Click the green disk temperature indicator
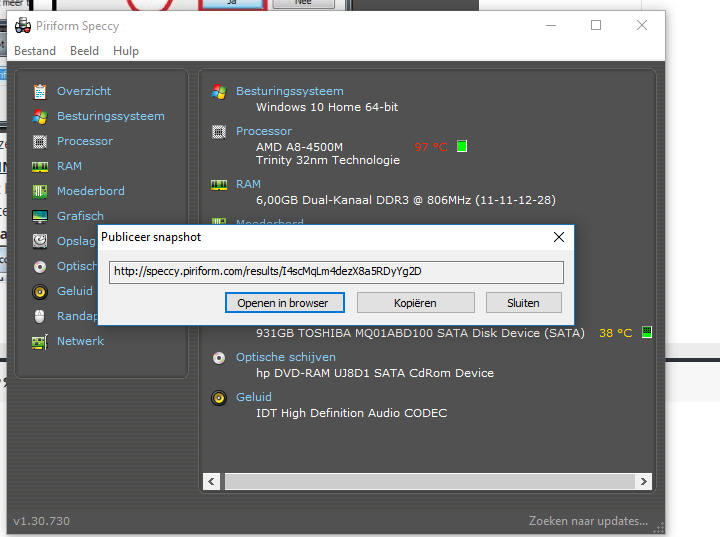720x537 pixels. click(x=647, y=332)
